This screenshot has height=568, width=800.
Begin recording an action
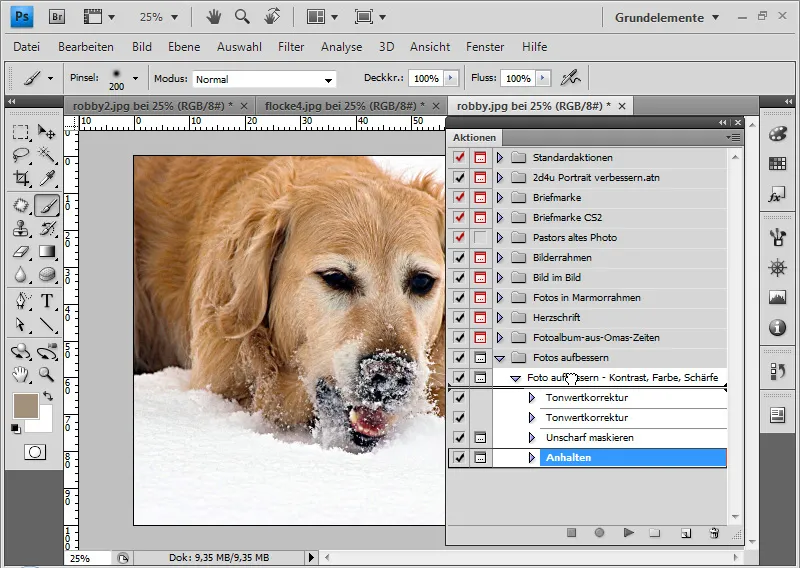point(599,533)
